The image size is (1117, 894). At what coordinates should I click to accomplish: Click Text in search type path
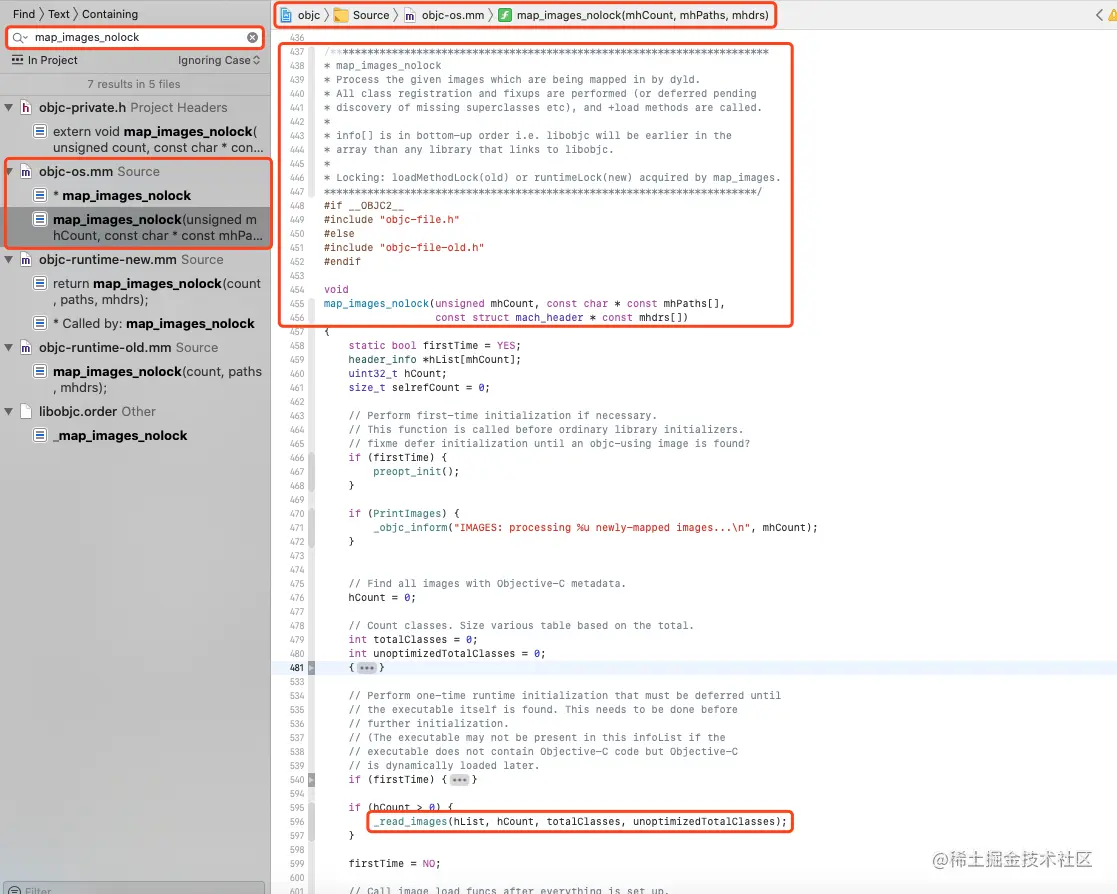[x=59, y=14]
